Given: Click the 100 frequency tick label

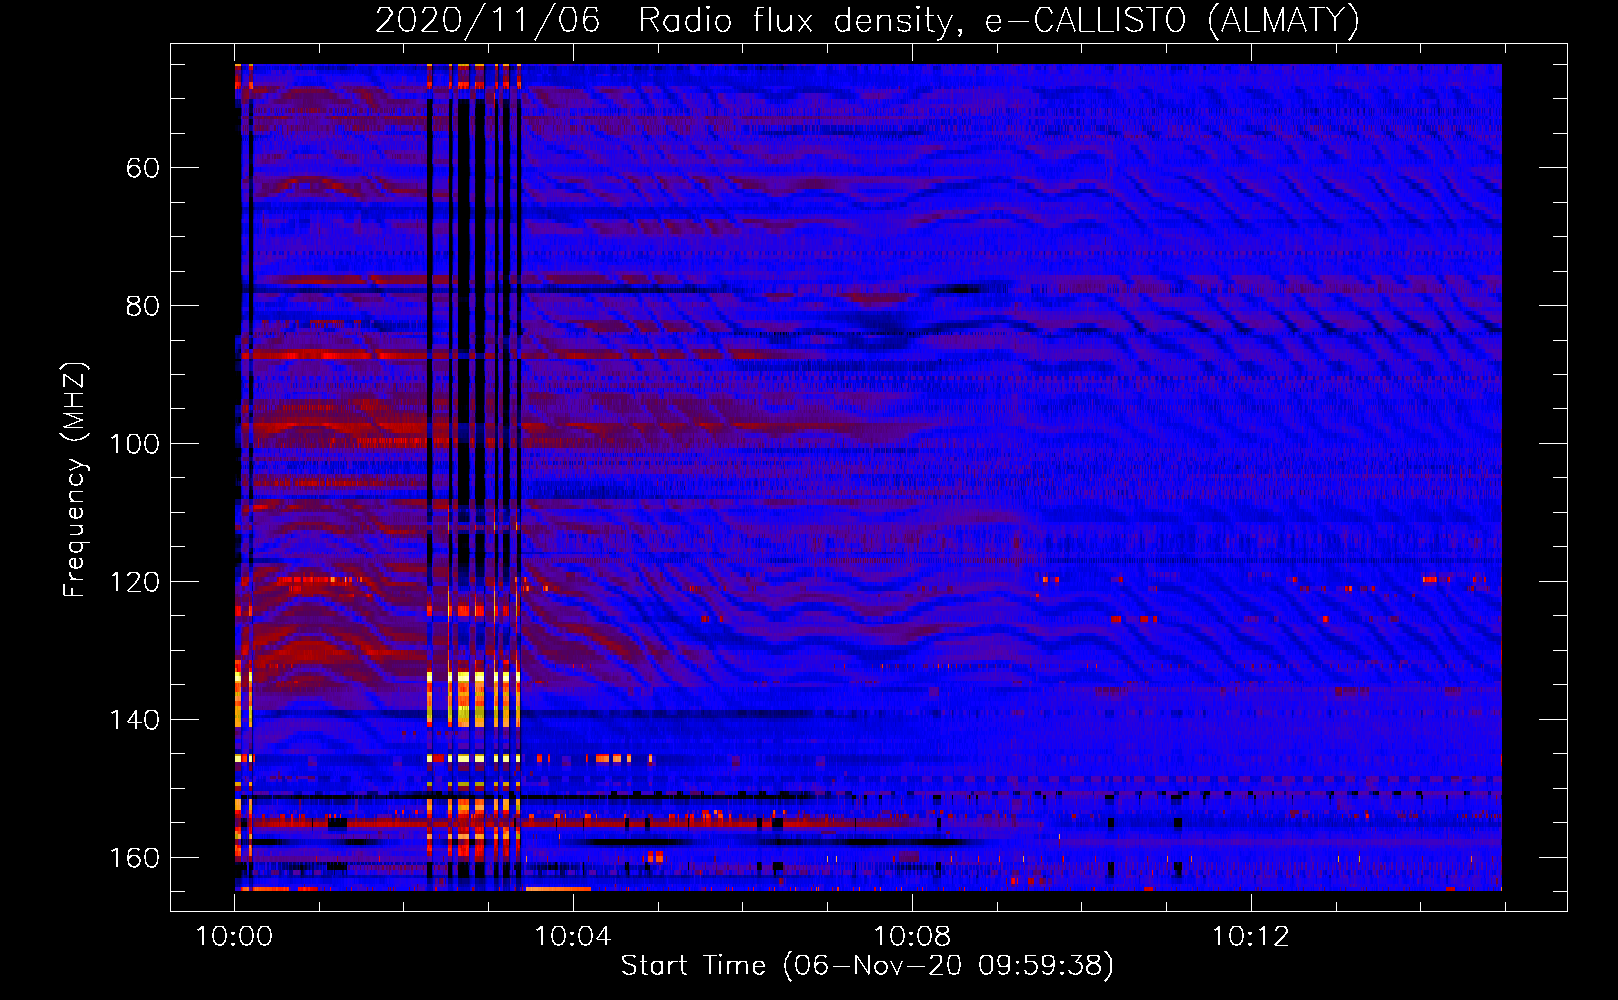Looking at the screenshot, I should (135, 444).
